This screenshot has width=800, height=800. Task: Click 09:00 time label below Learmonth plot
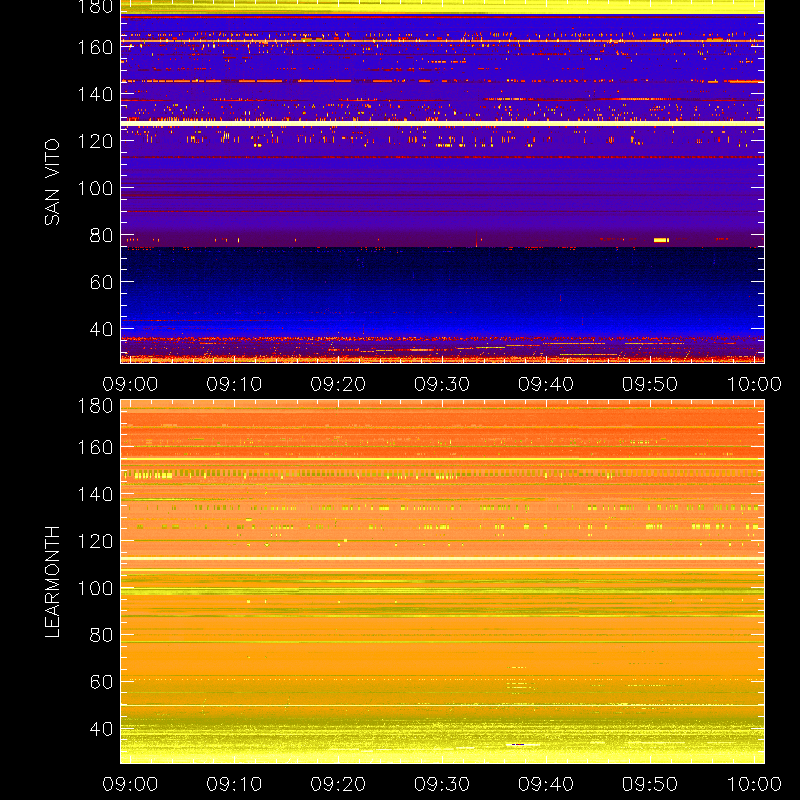[130, 784]
